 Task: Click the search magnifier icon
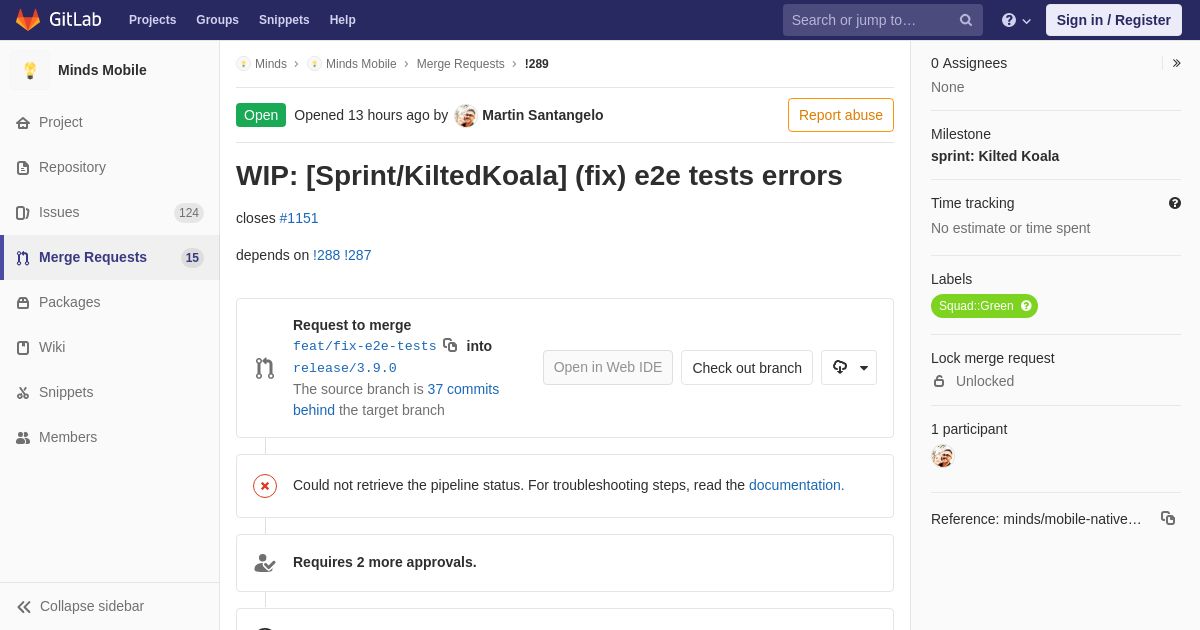pos(966,20)
